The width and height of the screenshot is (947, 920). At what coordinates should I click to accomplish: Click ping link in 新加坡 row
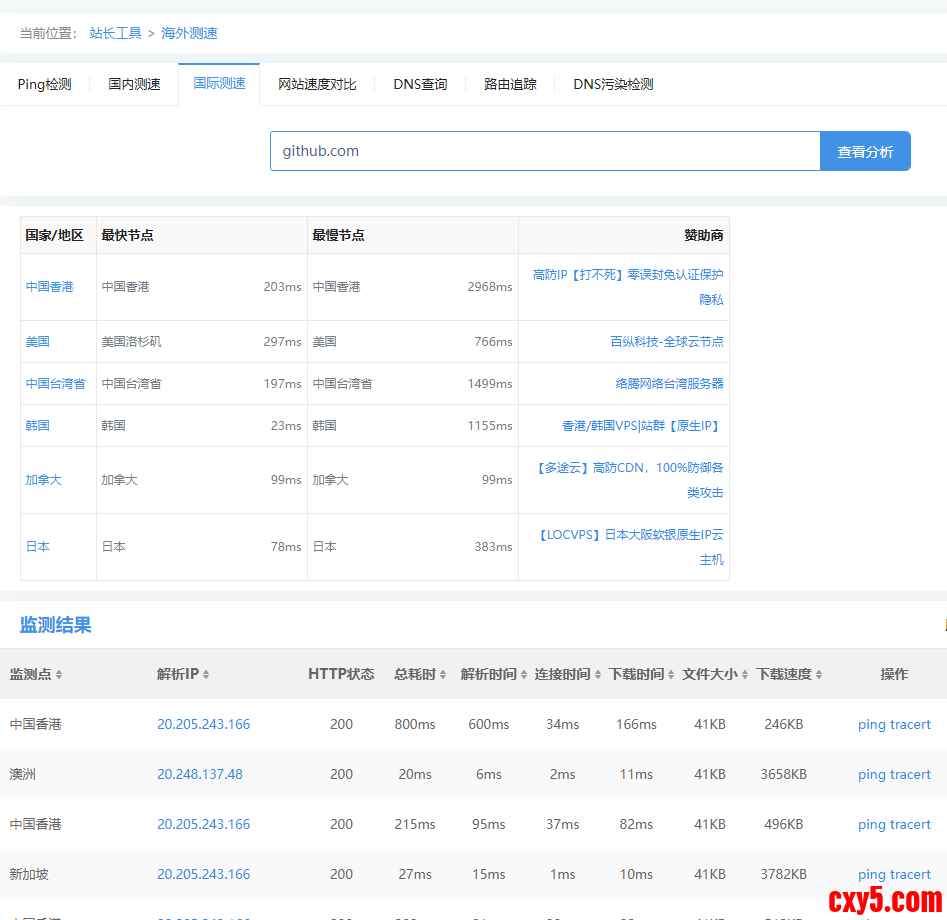[871, 874]
